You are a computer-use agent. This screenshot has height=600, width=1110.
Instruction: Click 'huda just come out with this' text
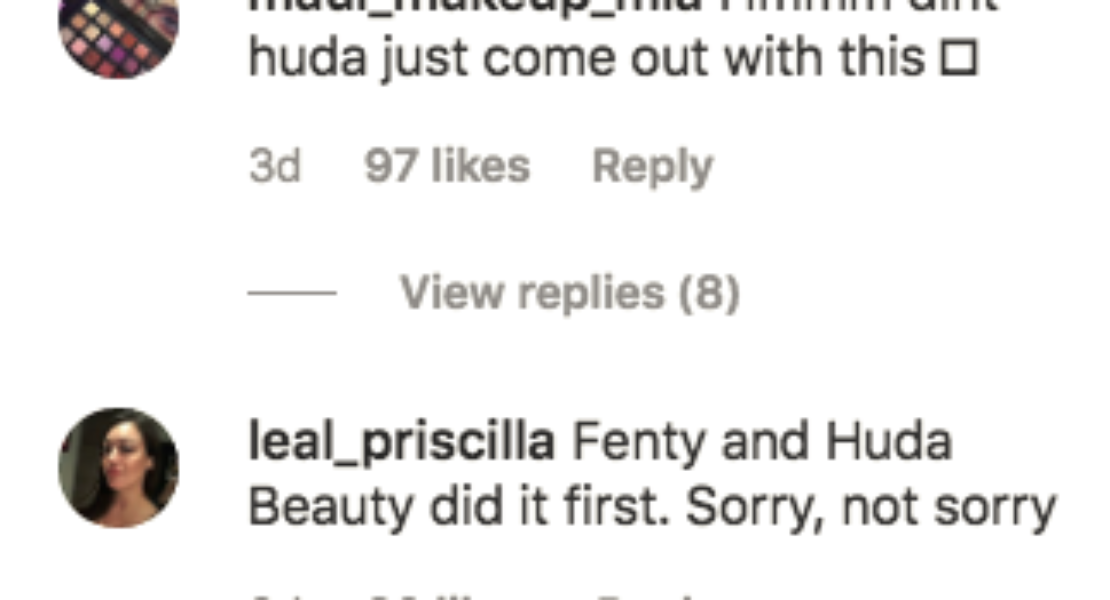(586, 59)
